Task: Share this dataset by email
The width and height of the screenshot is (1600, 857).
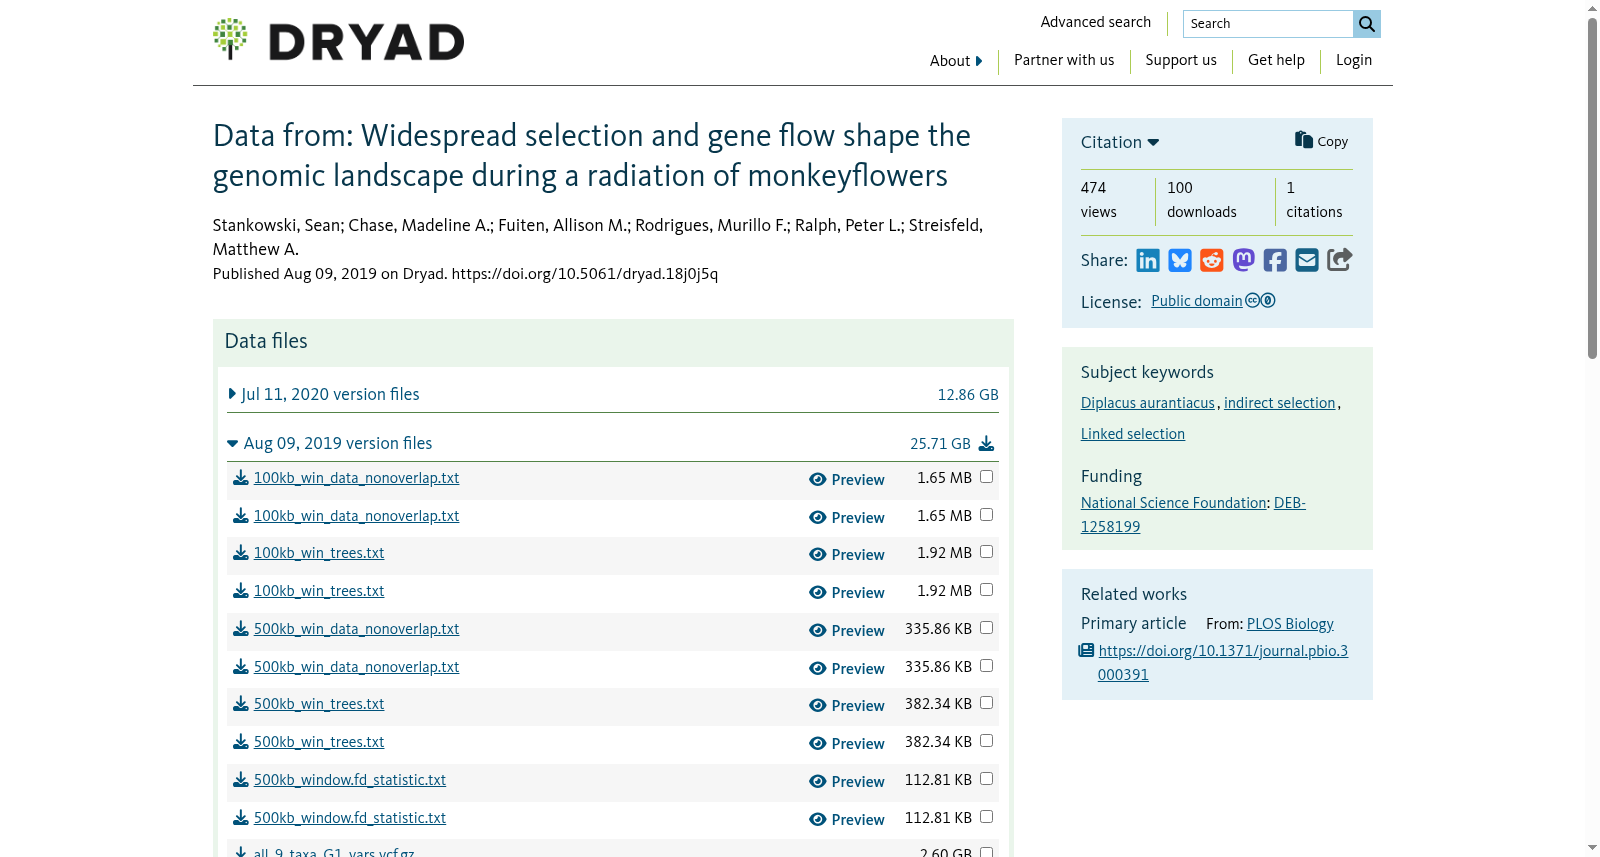Action: coord(1307,261)
